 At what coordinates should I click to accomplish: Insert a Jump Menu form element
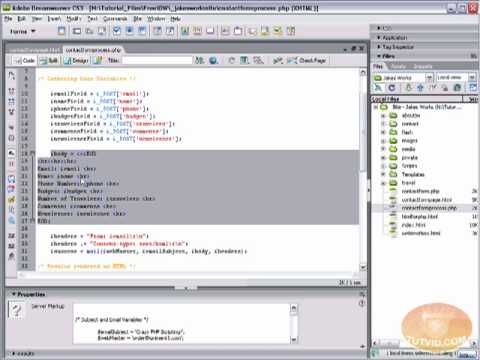pyautogui.click(x=170, y=31)
